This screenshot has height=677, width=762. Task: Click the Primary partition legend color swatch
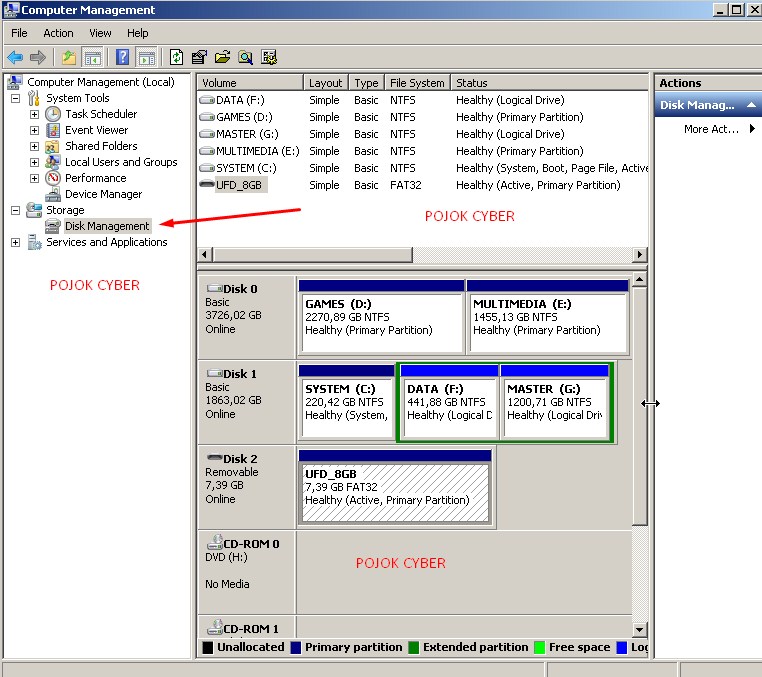coord(295,648)
